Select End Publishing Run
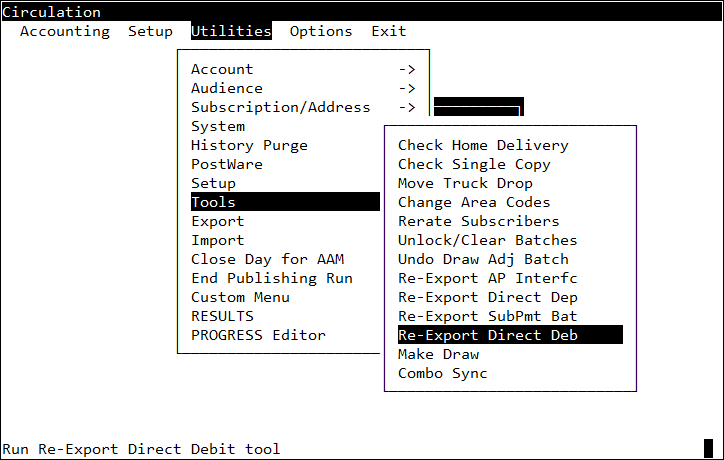Image resolution: width=724 pixels, height=460 pixels. click(272, 278)
